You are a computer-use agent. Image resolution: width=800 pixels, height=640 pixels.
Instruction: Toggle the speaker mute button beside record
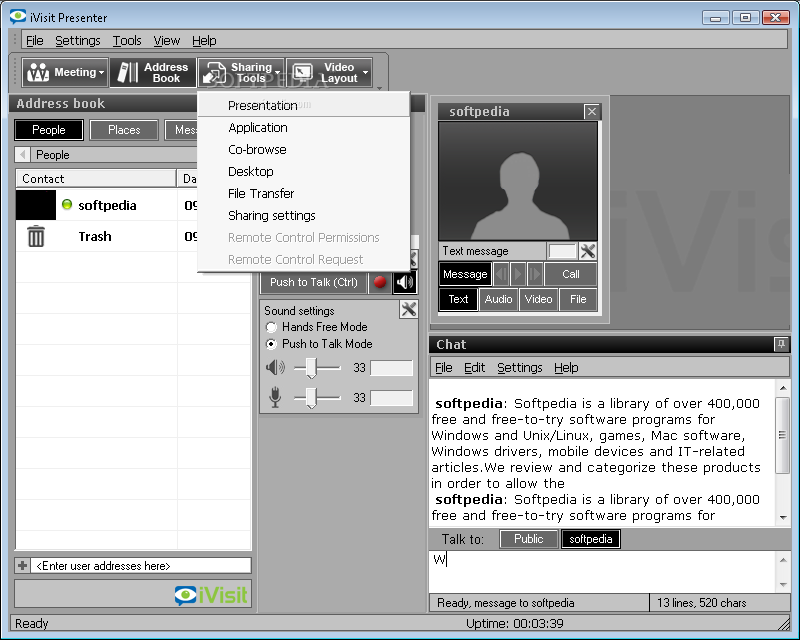405,282
